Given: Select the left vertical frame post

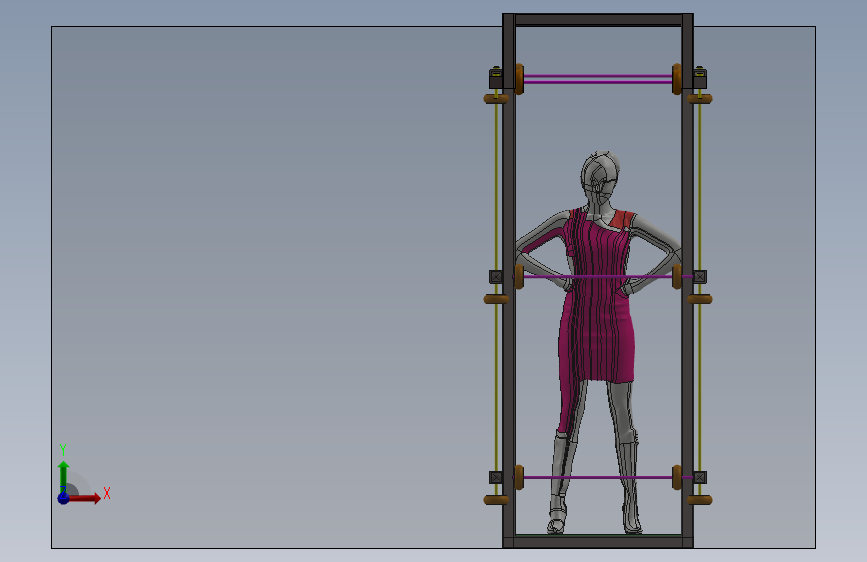Looking at the screenshot, I should click(x=509, y=281).
